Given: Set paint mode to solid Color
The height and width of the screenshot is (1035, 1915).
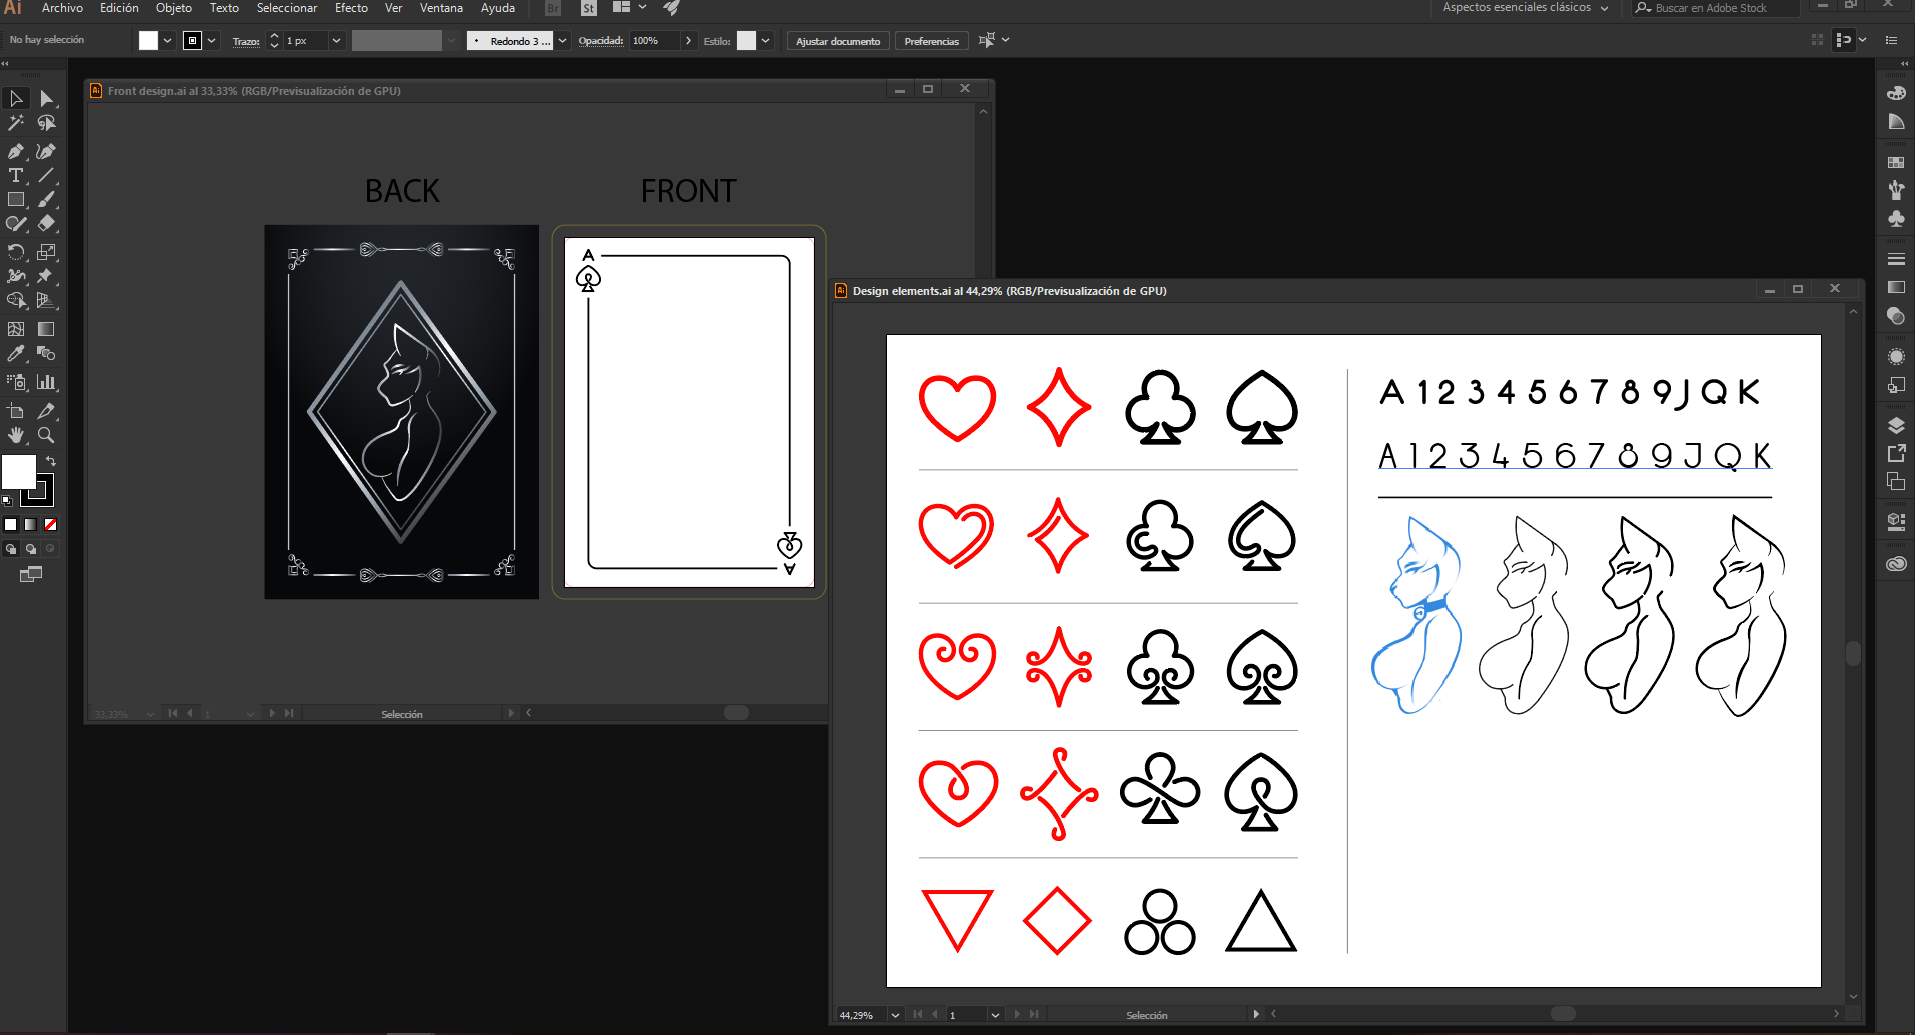Looking at the screenshot, I should tap(11, 524).
